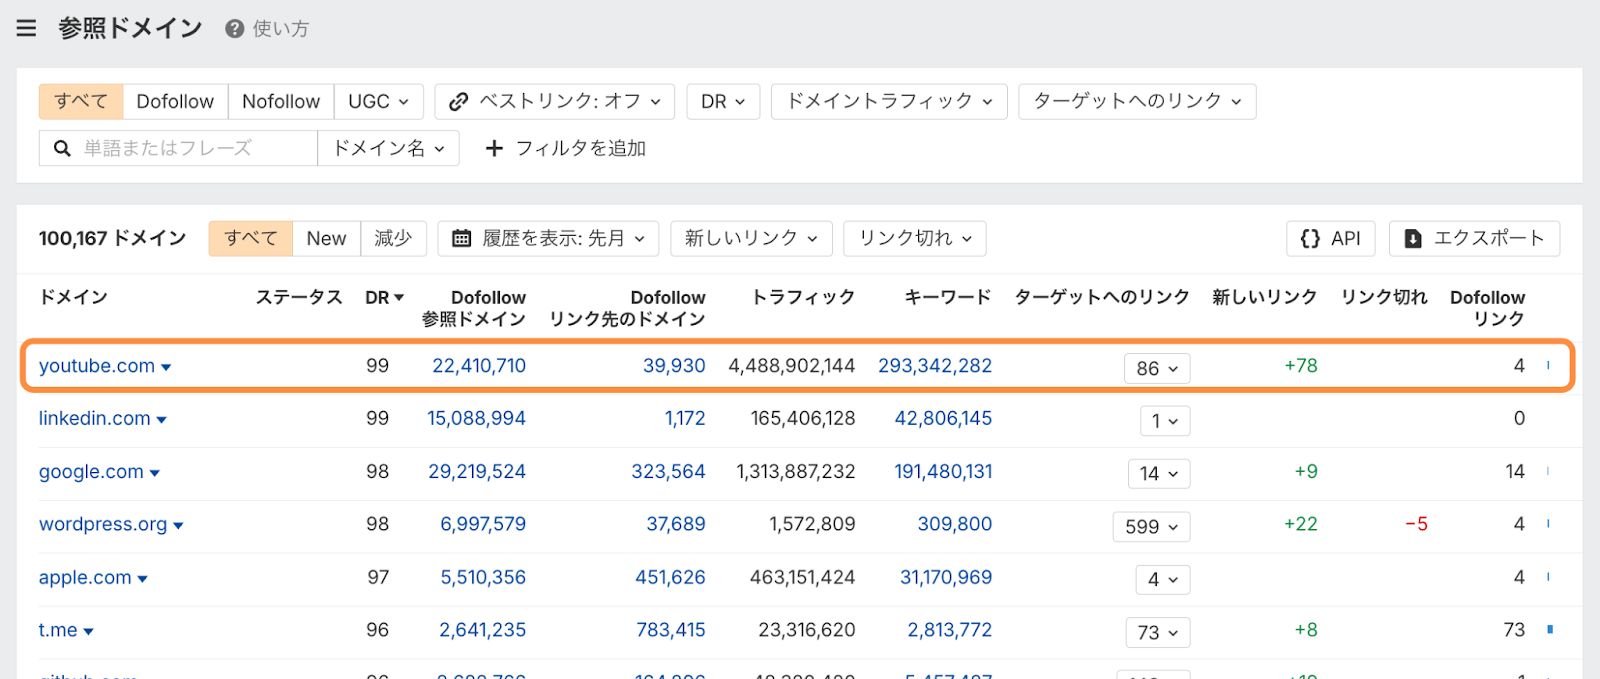
Task: Select the Dofollow filter tab
Action: point(175,101)
